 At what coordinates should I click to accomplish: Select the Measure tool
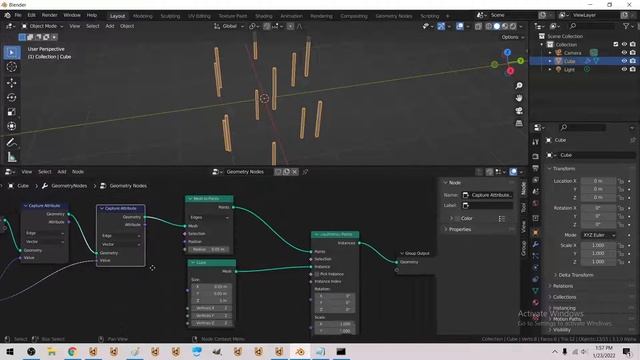11,157
